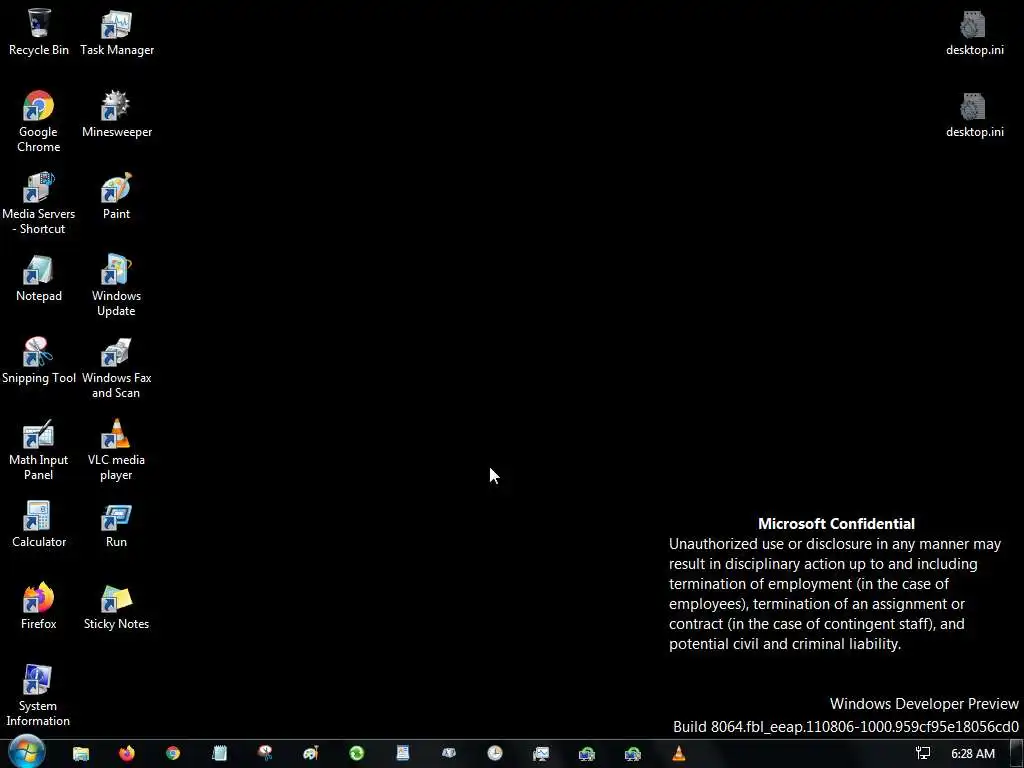
Task: Open the Windows Update desktop shortcut
Action: [116, 285]
